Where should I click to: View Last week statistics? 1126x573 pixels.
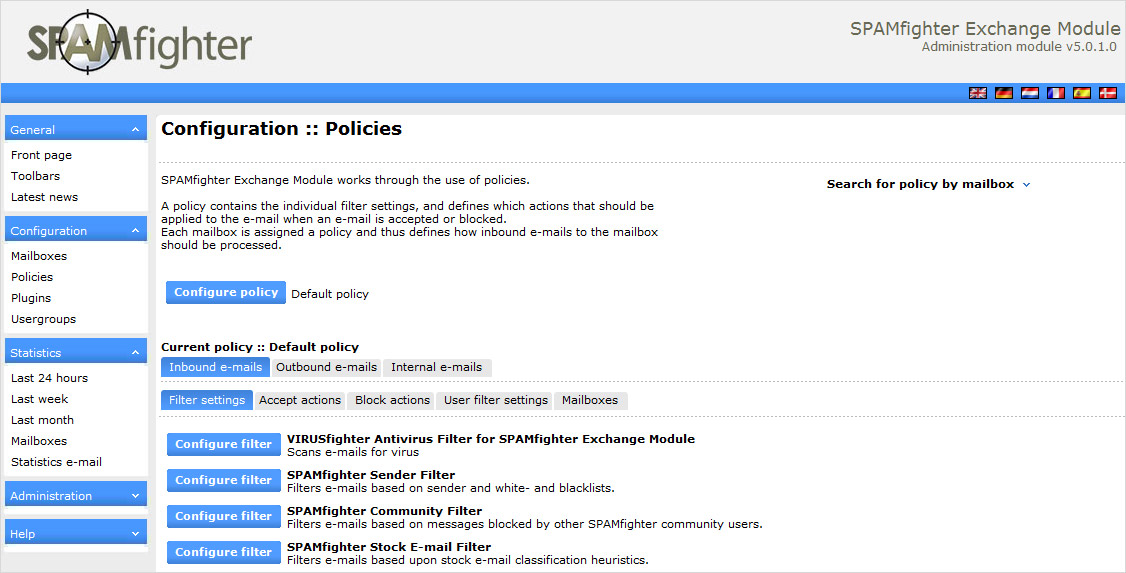[x=39, y=399]
